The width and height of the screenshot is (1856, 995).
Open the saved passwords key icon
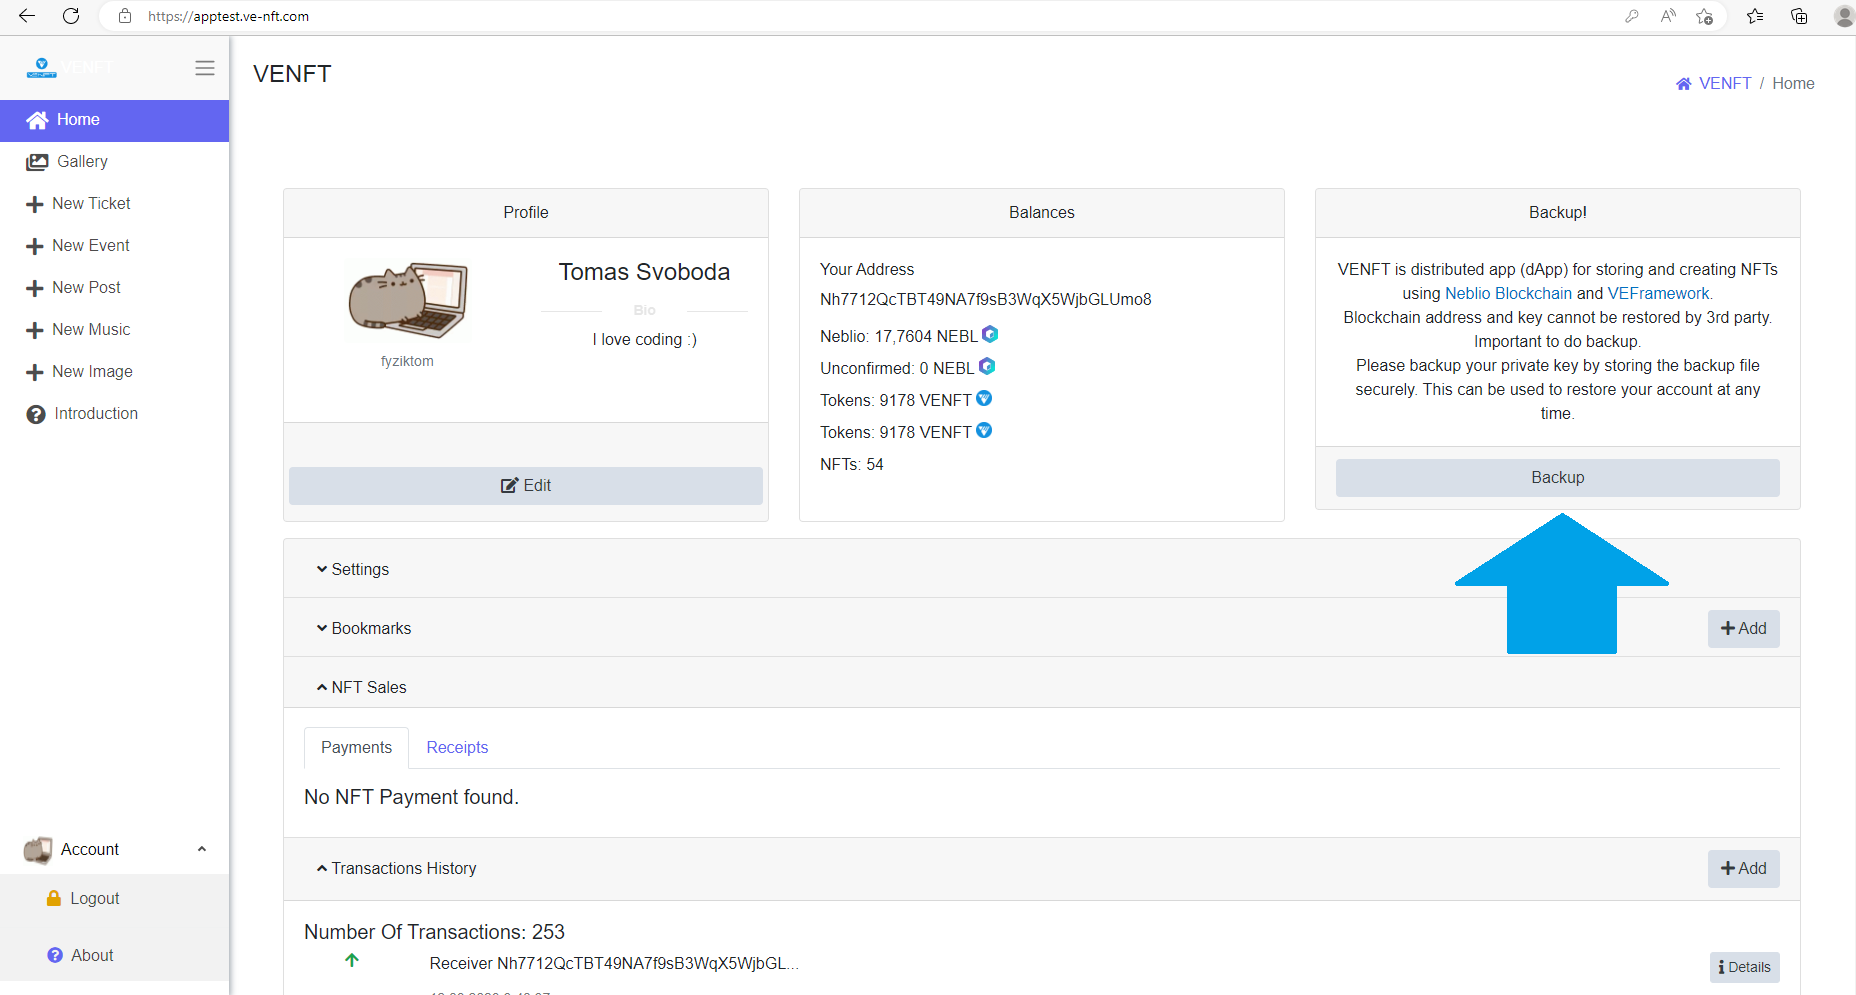tap(1632, 16)
